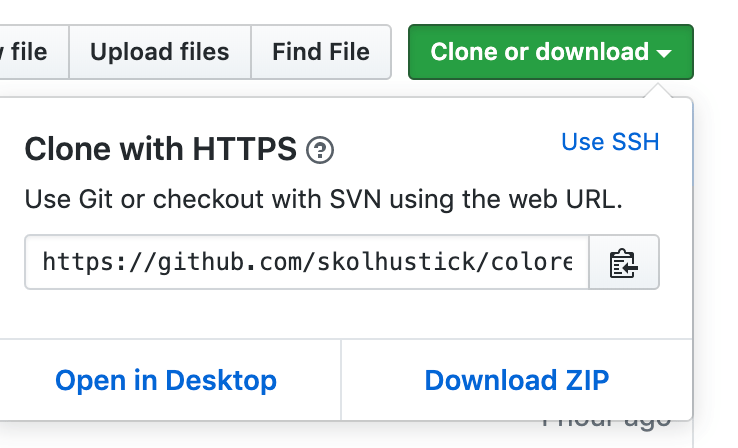Copy the clone URL to clipboard

624,262
